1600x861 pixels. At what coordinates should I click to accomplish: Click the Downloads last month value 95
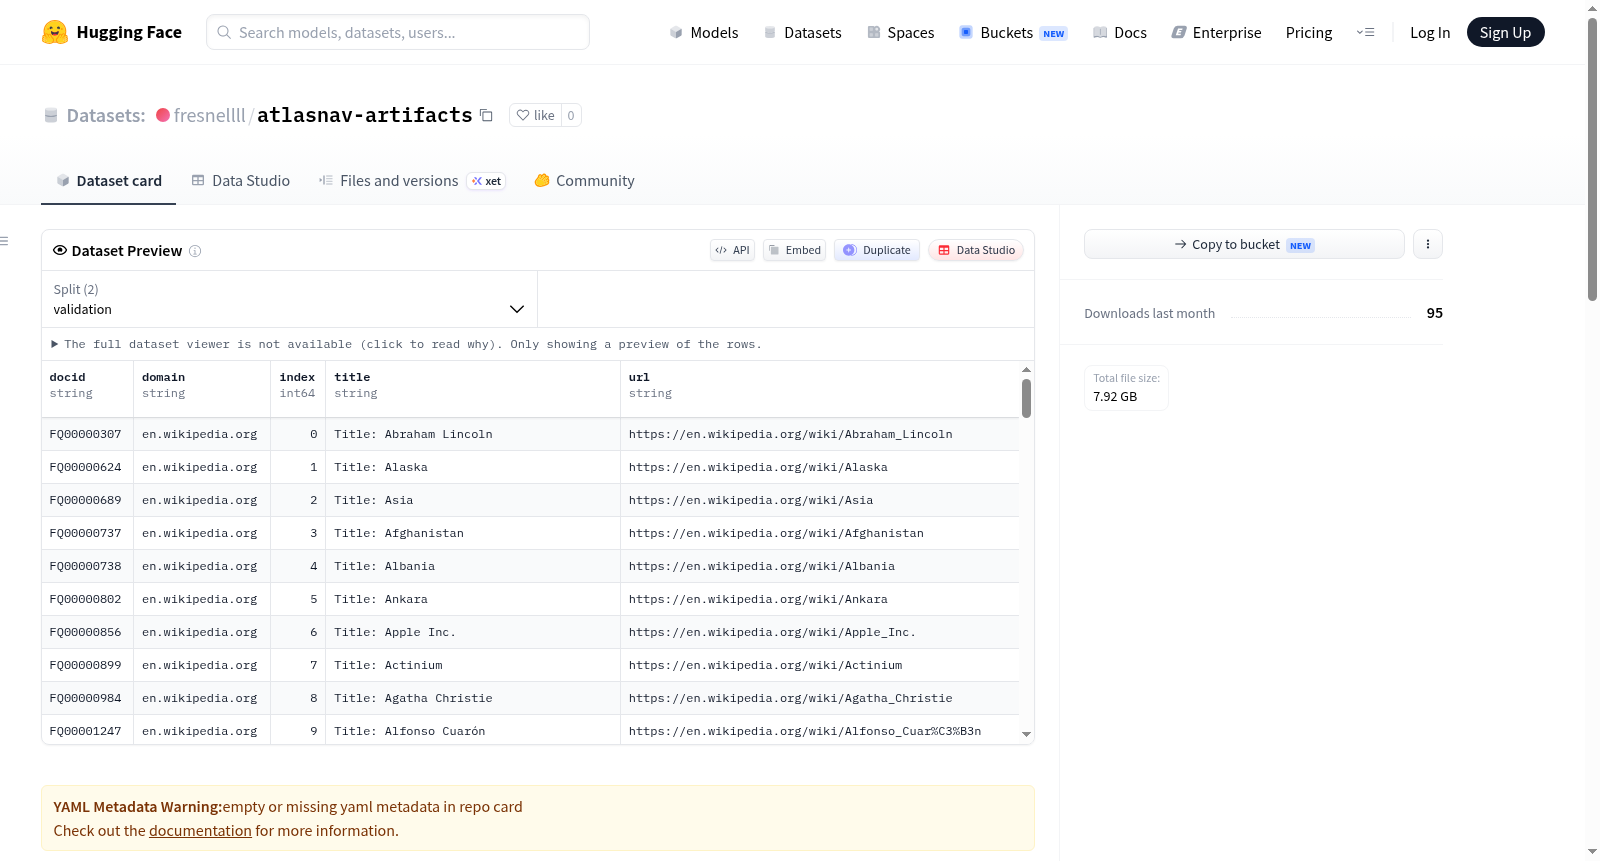point(1434,313)
